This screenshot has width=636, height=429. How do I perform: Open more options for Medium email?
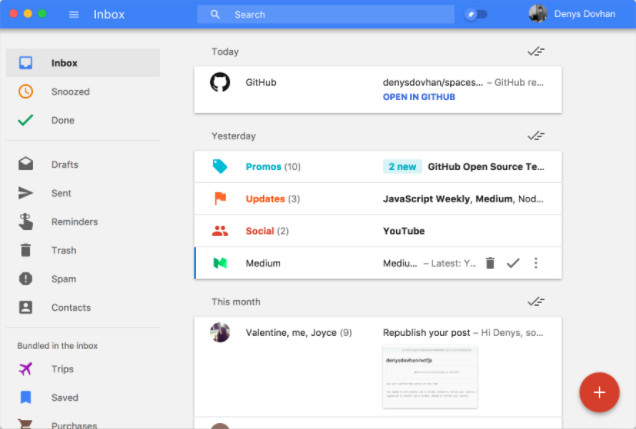tap(536, 263)
